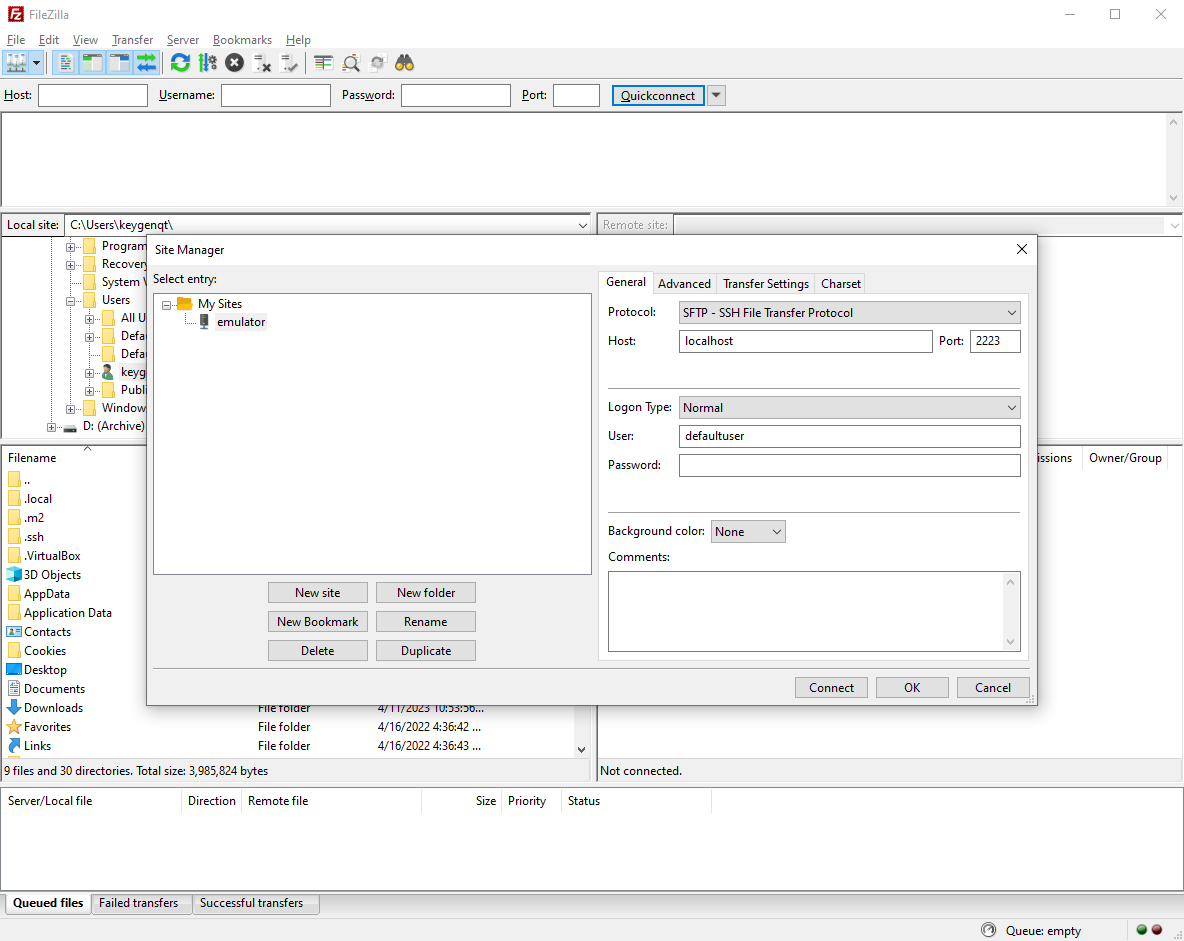The image size is (1184, 941).
Task: Click the Port field showing 2223
Action: click(995, 341)
